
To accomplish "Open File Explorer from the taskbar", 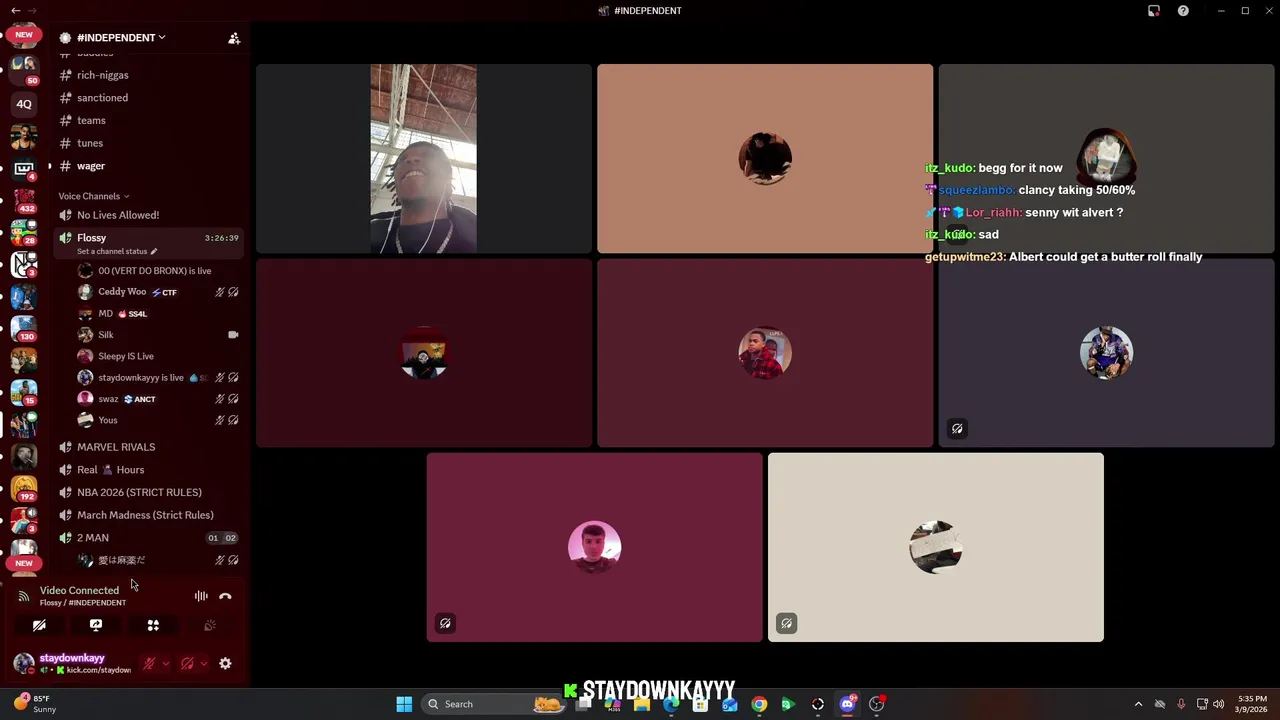I will (x=641, y=704).
